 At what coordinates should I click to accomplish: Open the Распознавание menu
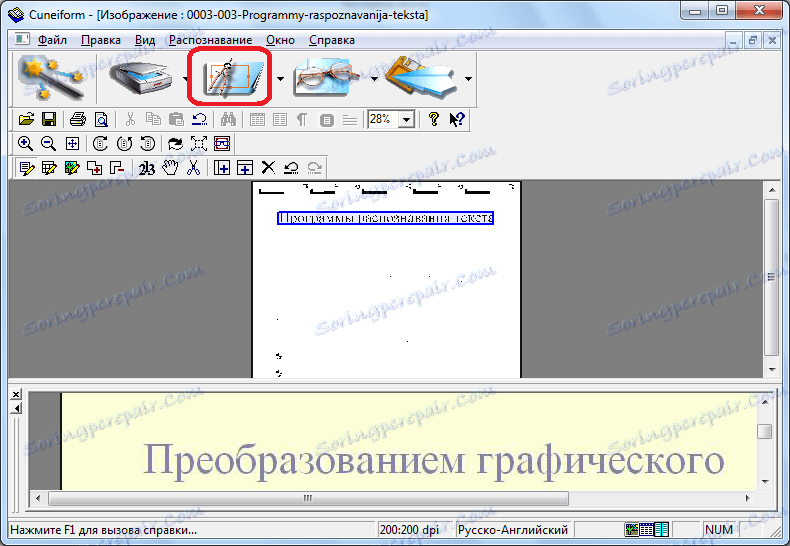click(211, 40)
